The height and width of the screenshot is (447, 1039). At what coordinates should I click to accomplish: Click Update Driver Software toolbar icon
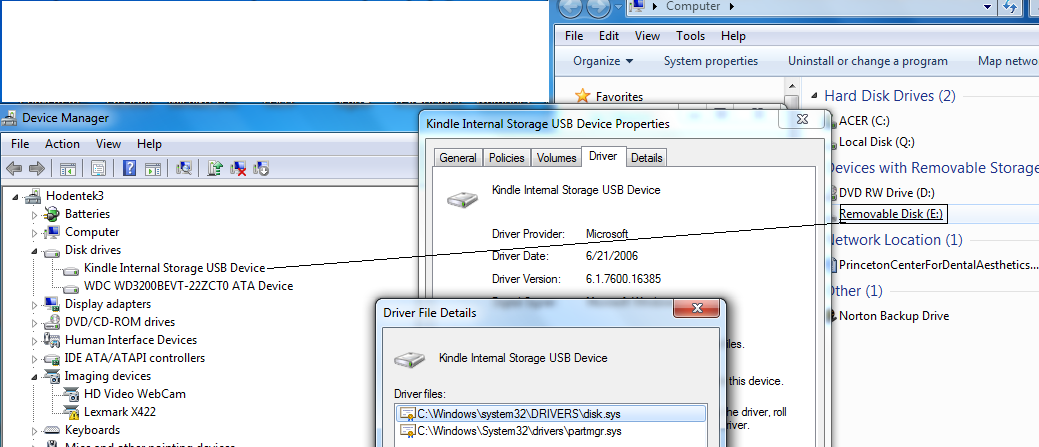[x=215, y=169]
